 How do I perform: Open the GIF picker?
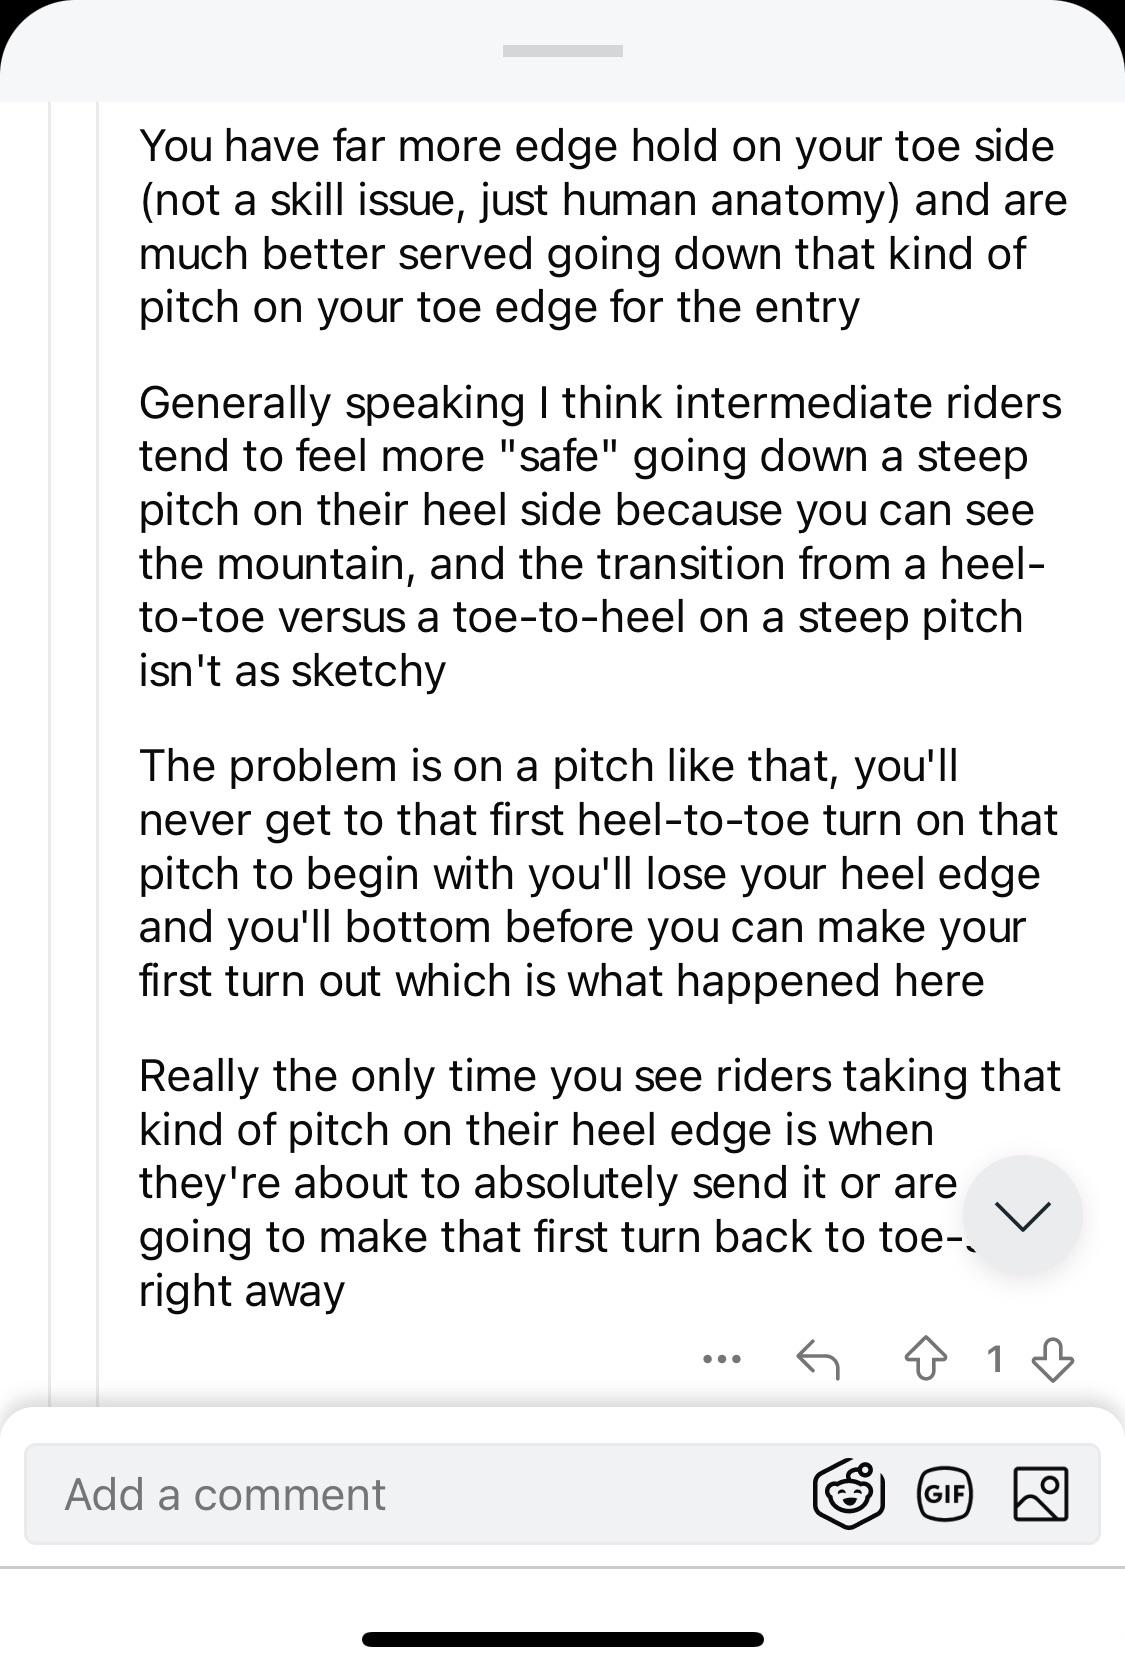945,1492
